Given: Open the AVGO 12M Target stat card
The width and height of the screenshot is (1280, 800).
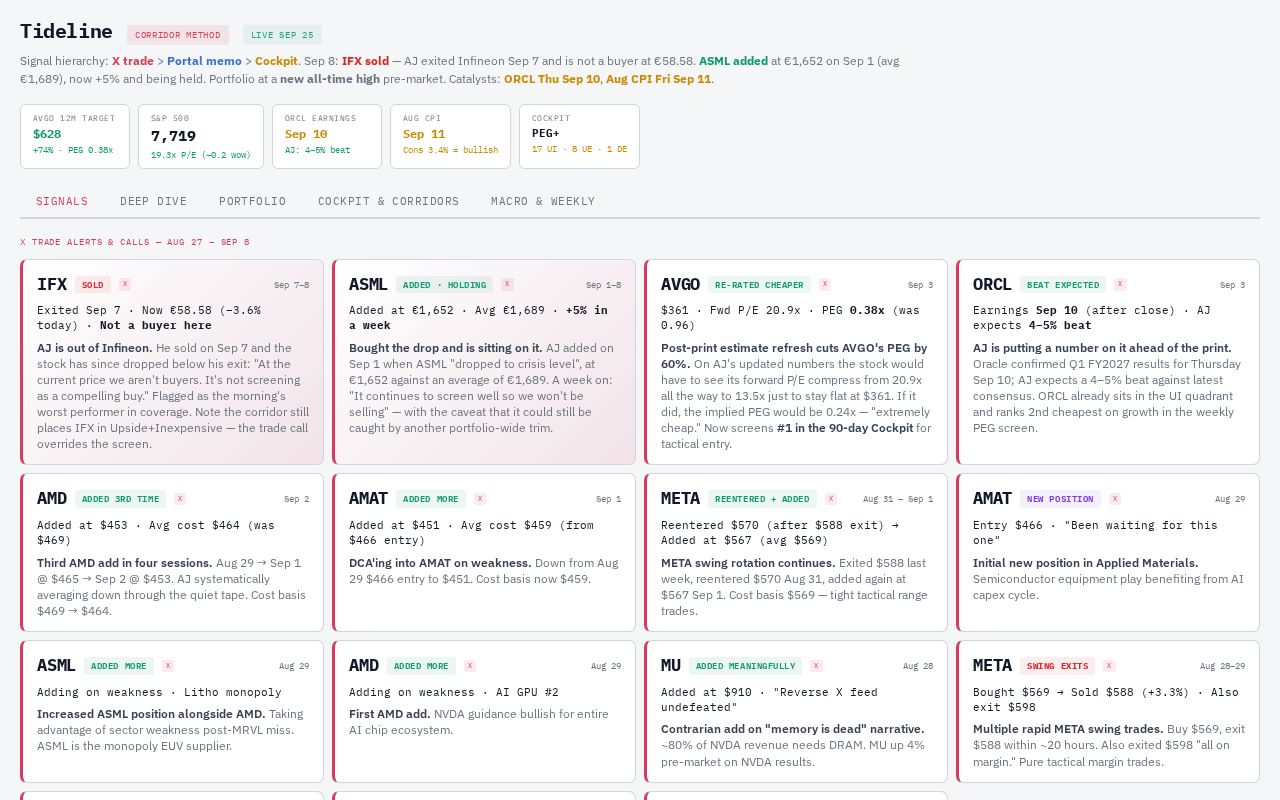Looking at the screenshot, I should point(75,136).
